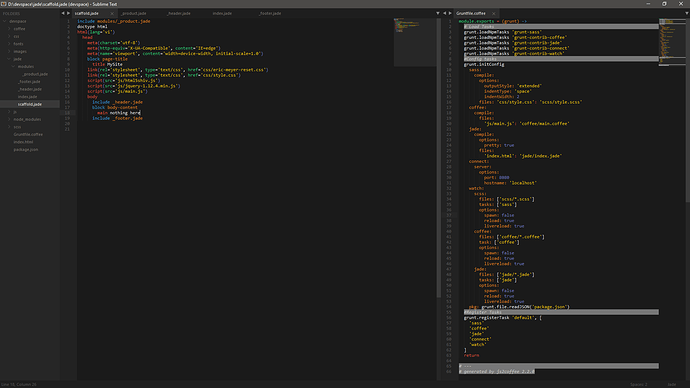
Task: Click 'Line 18, Column 26' in status bar
Action: click(19, 384)
